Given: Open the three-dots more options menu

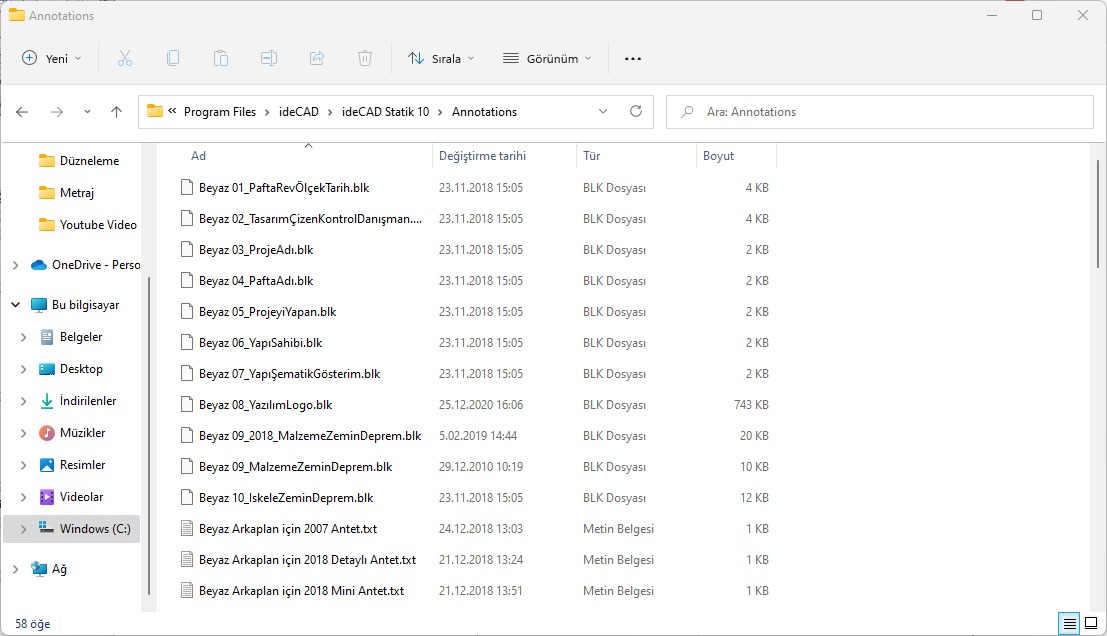Looking at the screenshot, I should (x=632, y=59).
